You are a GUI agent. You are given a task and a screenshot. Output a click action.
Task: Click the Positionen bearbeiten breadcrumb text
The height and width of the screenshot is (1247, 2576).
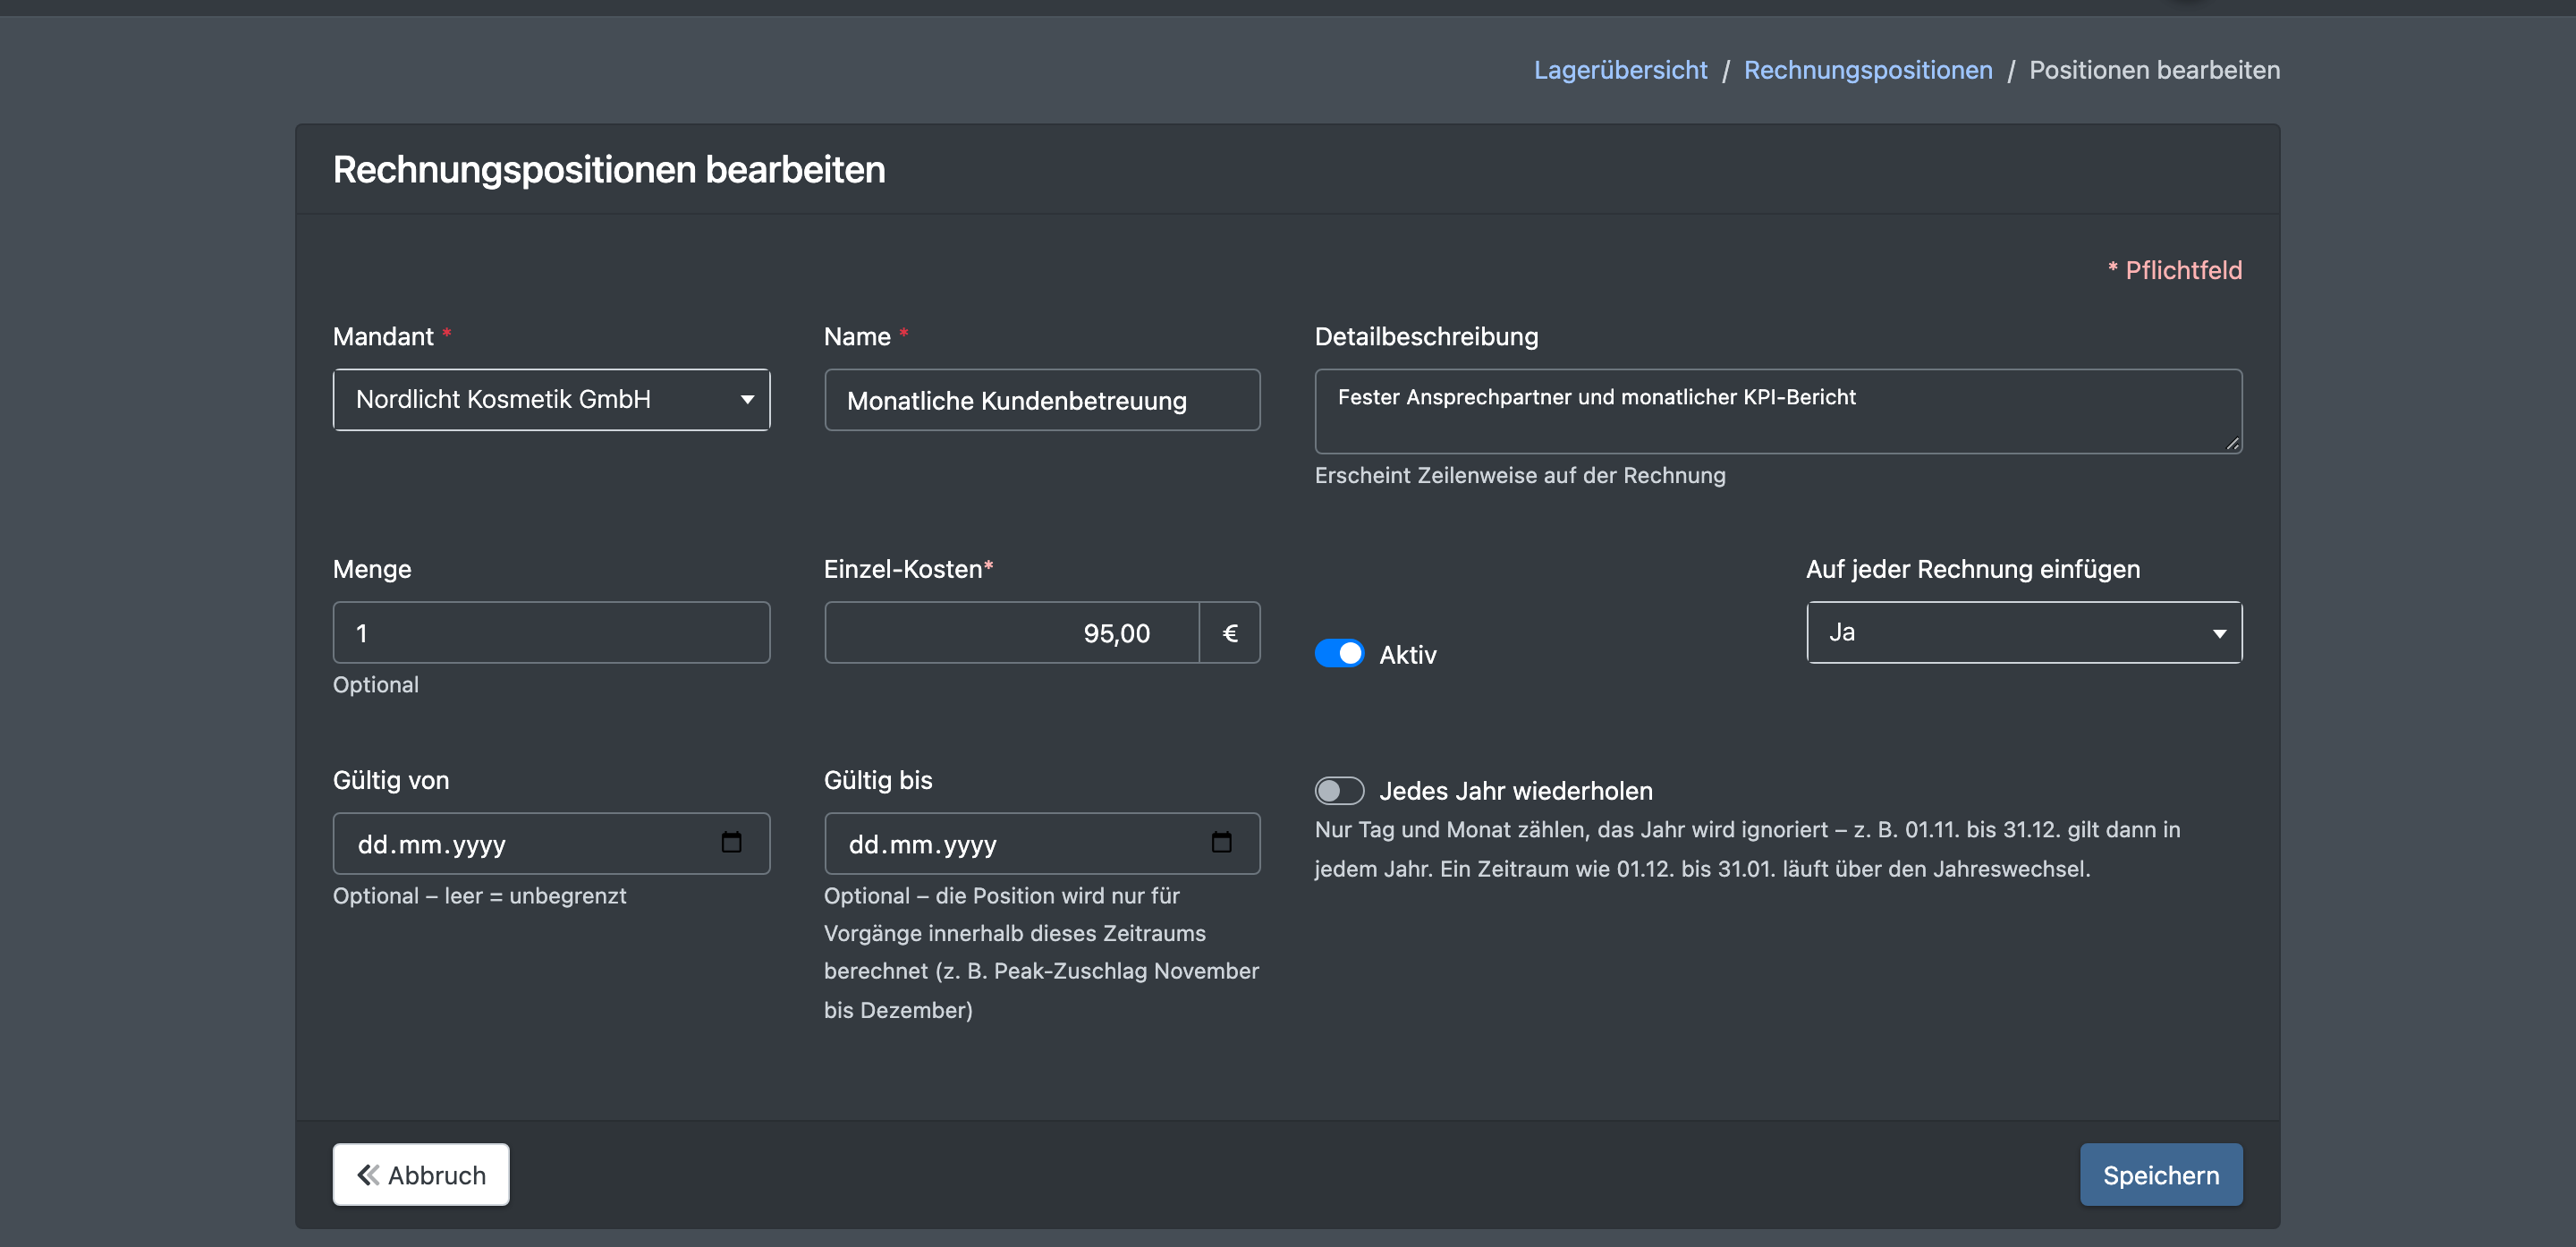(2154, 69)
